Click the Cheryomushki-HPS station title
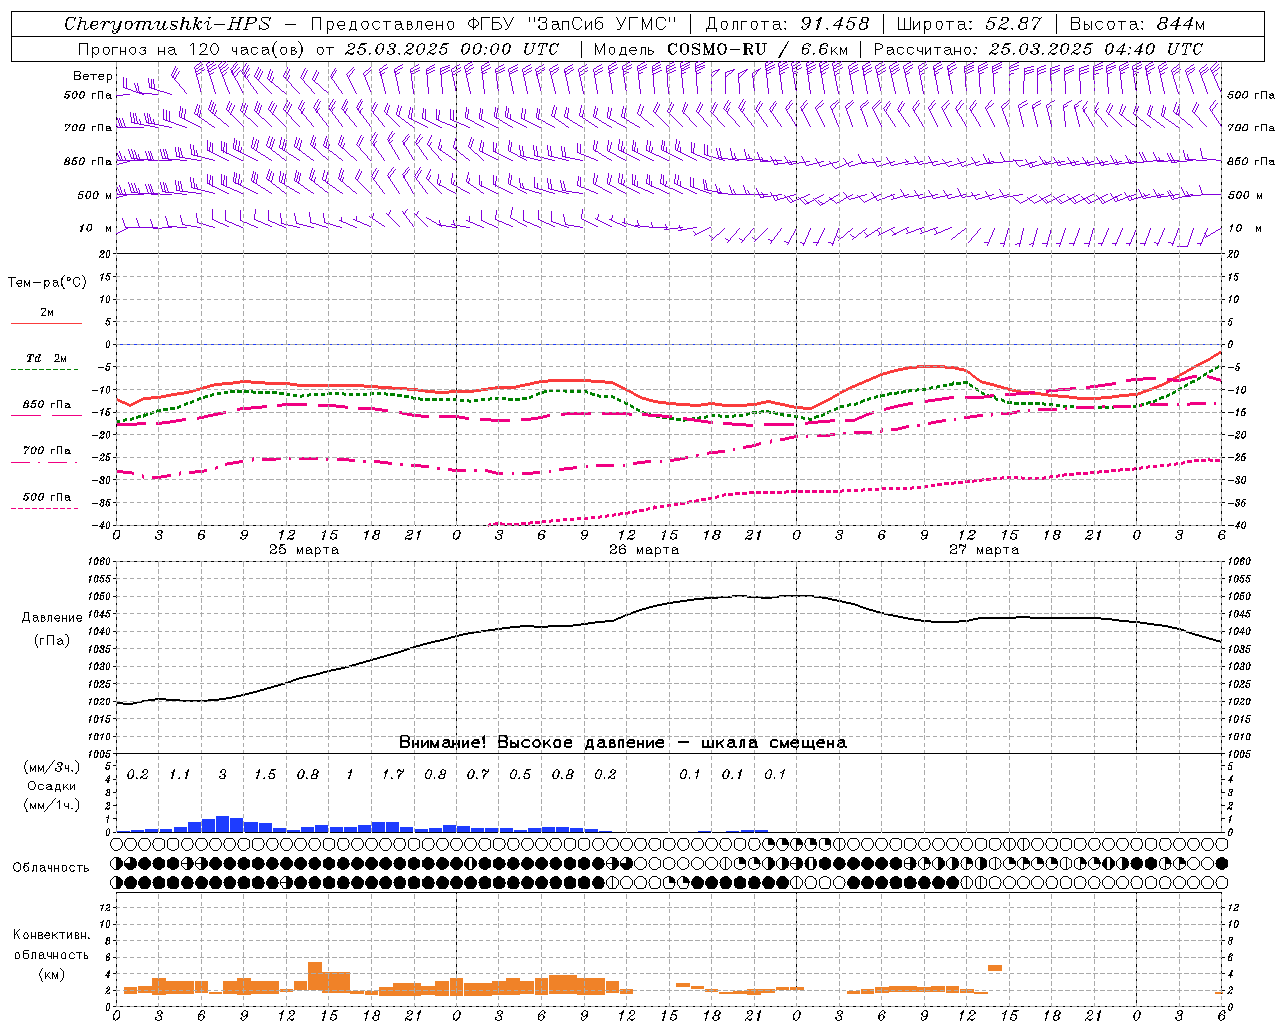The height and width of the screenshot is (1024, 1280). 167,24
